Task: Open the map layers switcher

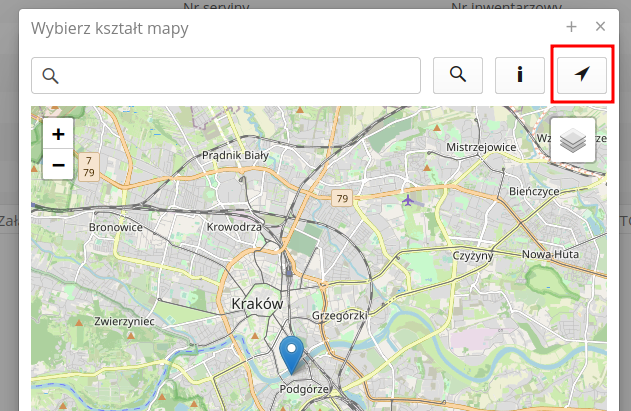Action: (x=572, y=141)
